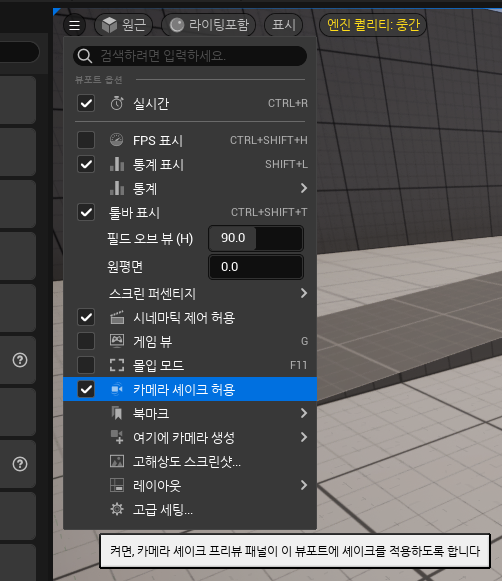Click the lit sphere icon next to 라이팅포함
Screen dimensions: 502x581
tap(177, 25)
